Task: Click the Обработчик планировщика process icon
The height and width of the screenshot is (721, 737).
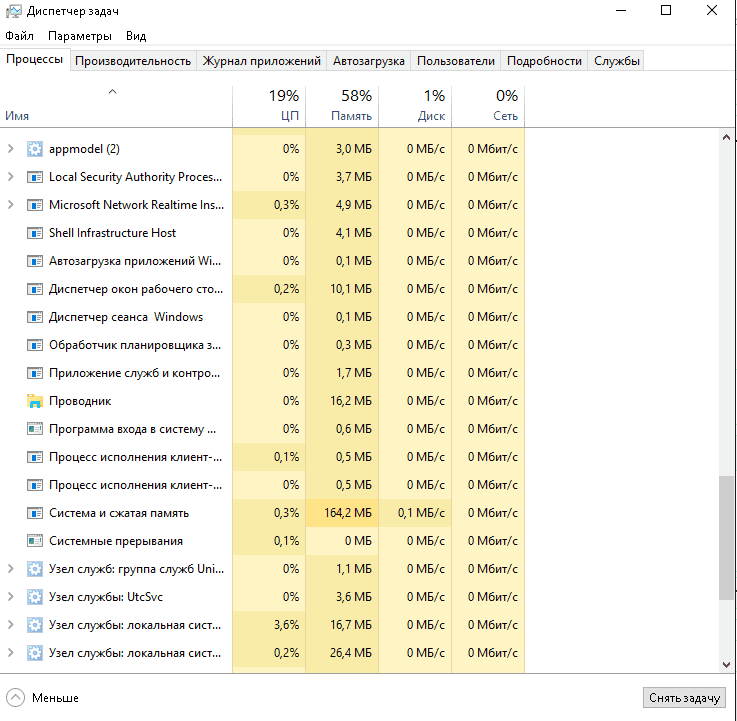Action: [x=35, y=345]
